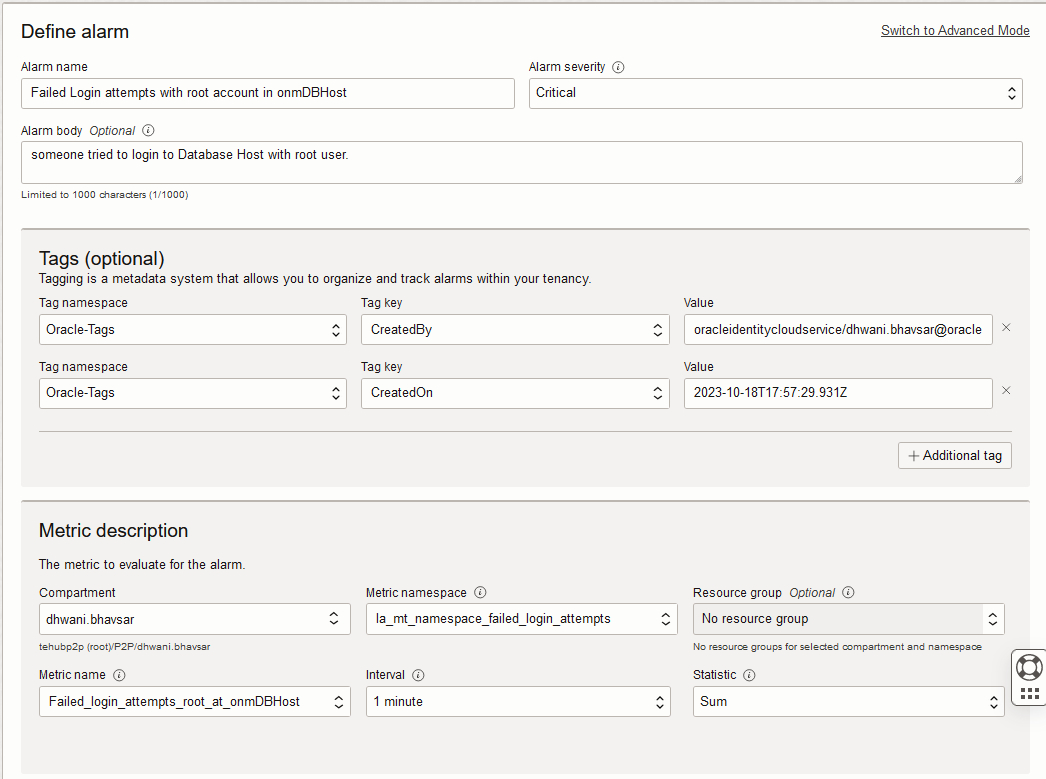The width and height of the screenshot is (1046, 779).
Task: Open the Statistic dropdown showing Sum
Action: pyautogui.click(x=848, y=702)
